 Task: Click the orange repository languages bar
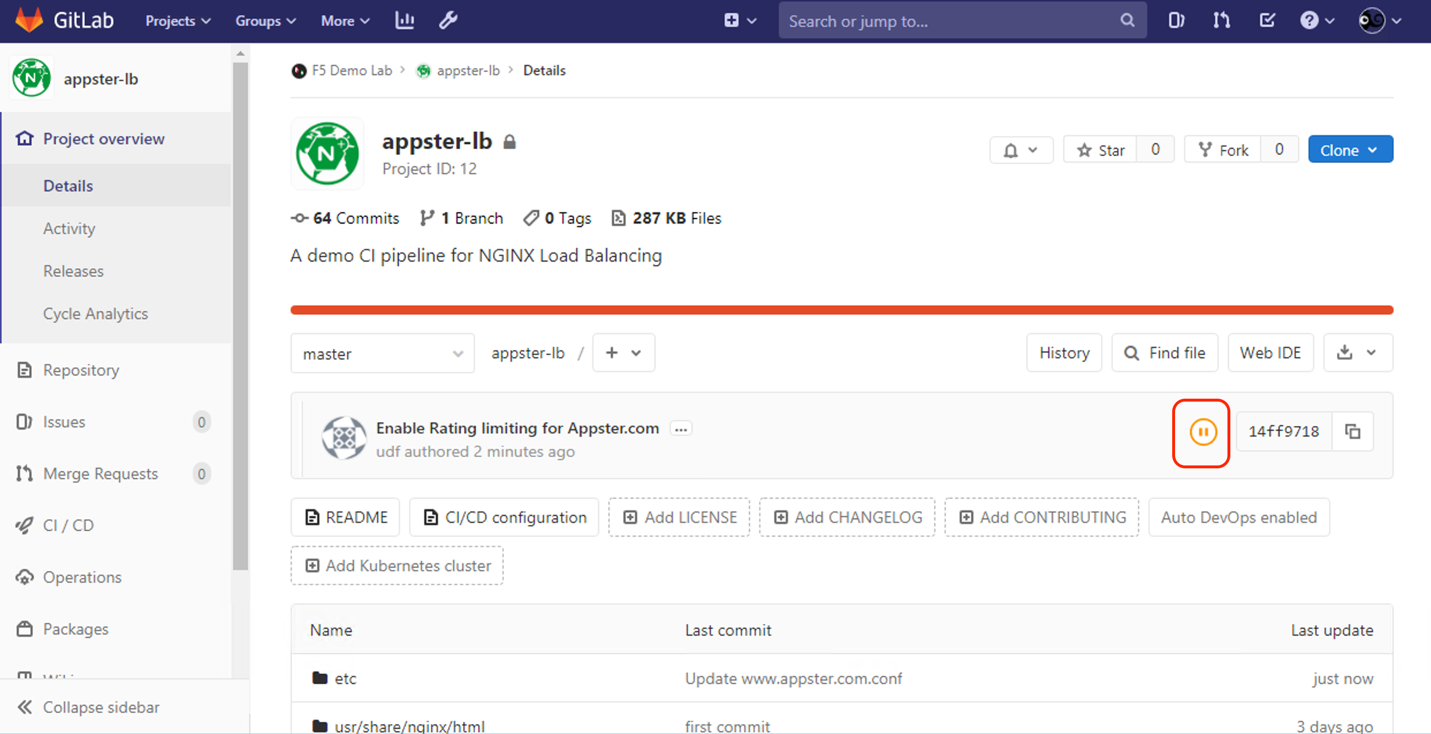tap(841, 310)
